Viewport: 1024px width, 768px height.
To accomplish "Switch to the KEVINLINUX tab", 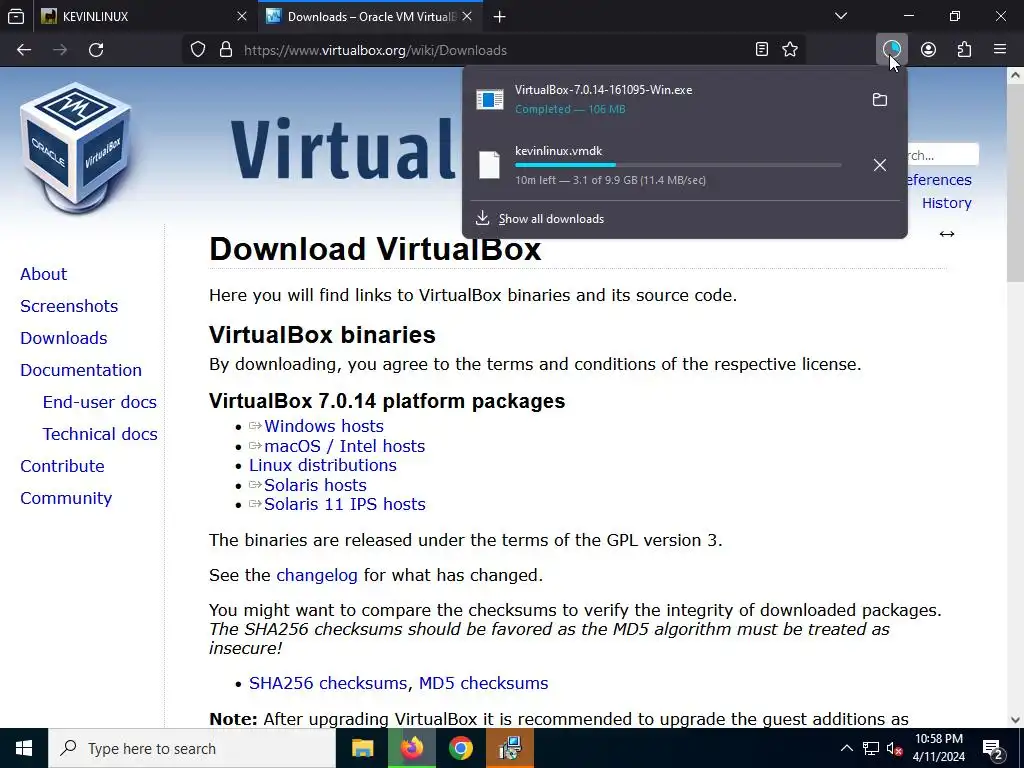I will [x=144, y=16].
